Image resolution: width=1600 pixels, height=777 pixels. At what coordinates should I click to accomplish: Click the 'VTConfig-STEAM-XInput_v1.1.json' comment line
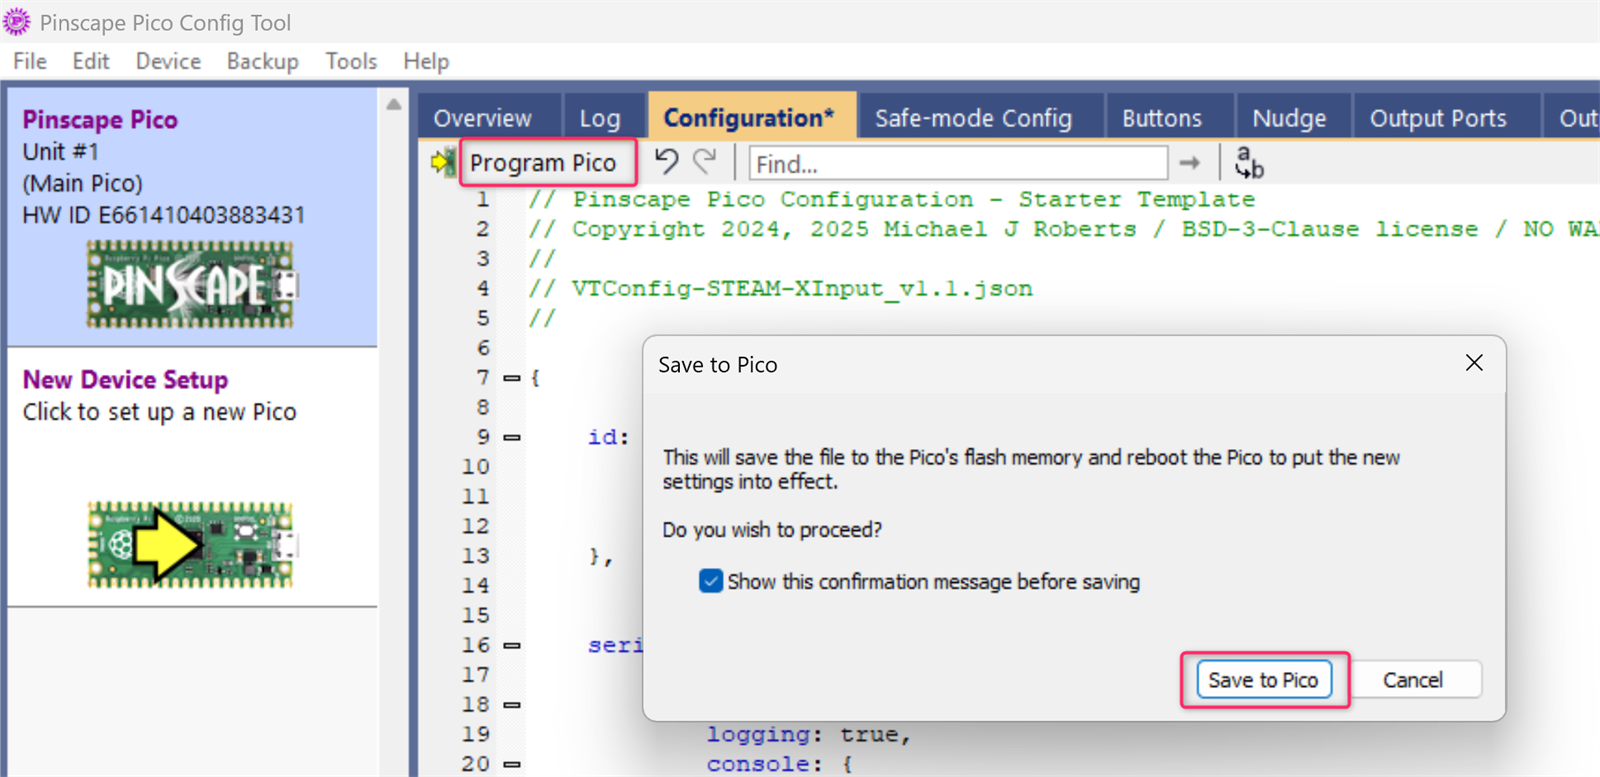(781, 289)
